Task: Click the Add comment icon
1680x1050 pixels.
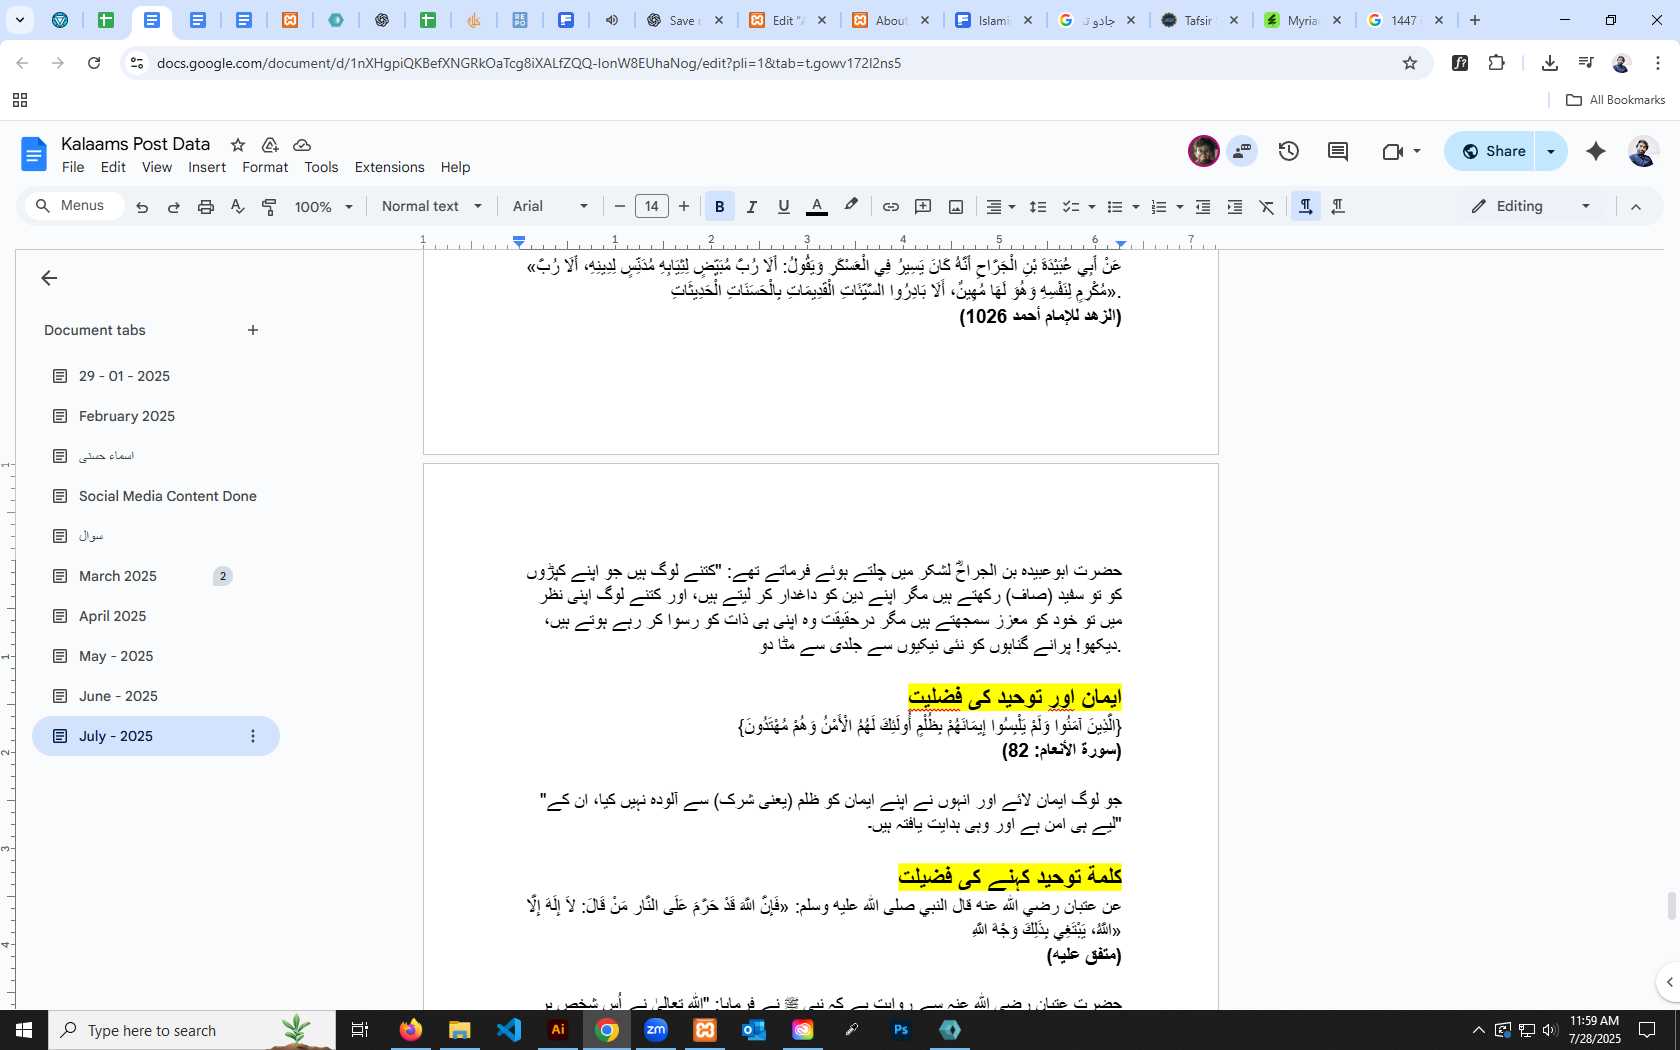Action: tap(923, 207)
